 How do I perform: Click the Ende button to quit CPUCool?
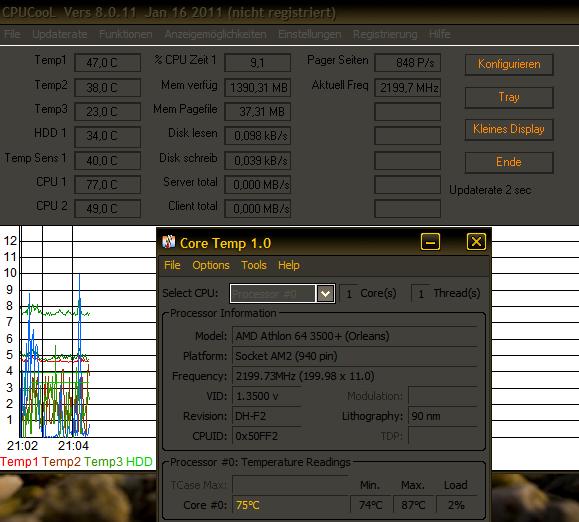point(509,162)
